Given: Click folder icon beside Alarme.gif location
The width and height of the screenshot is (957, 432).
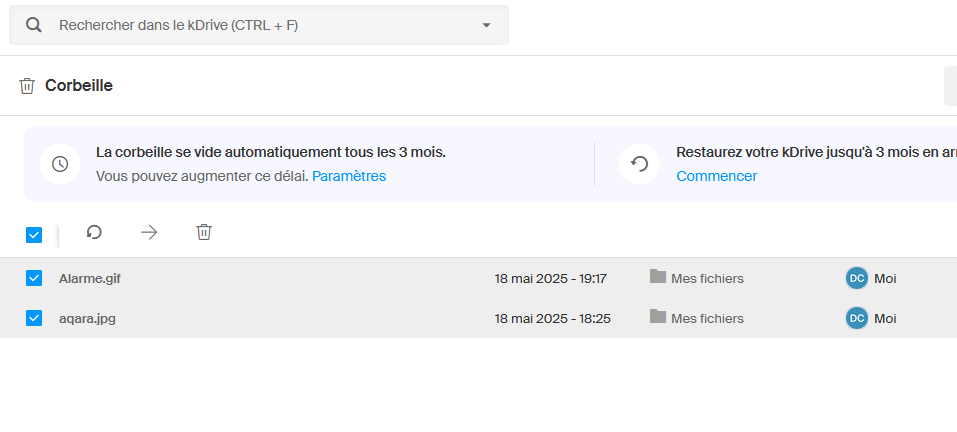Looking at the screenshot, I should 658,277.
